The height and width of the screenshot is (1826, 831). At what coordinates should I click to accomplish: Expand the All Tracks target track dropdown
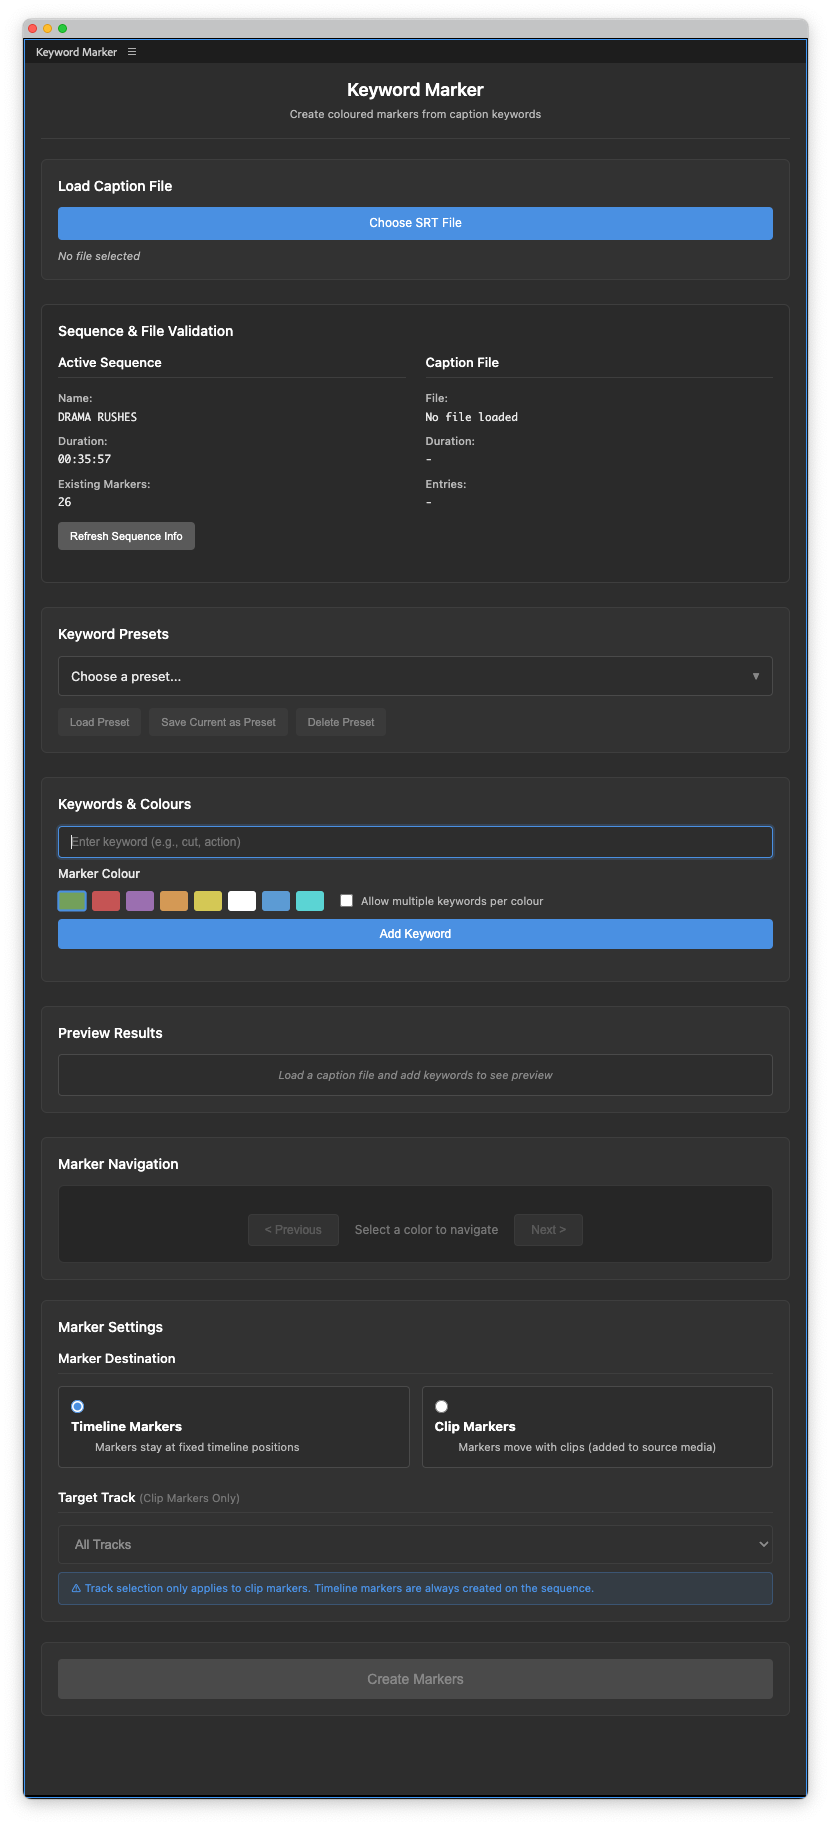(415, 1544)
